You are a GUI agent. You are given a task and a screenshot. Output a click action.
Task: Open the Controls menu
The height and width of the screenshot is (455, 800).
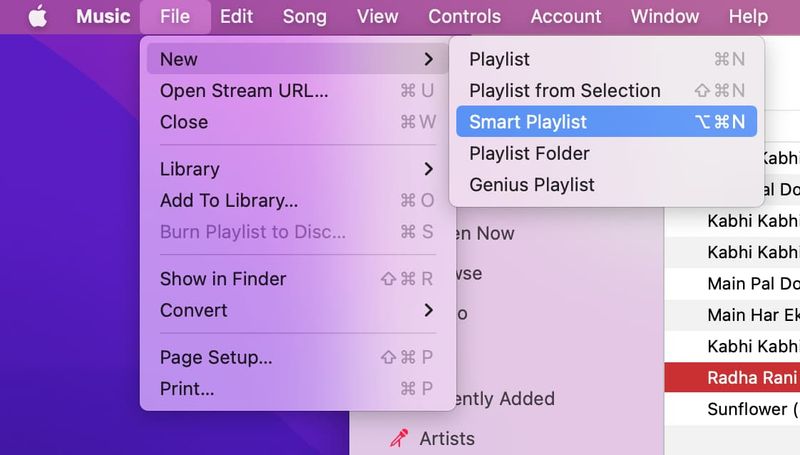464,16
